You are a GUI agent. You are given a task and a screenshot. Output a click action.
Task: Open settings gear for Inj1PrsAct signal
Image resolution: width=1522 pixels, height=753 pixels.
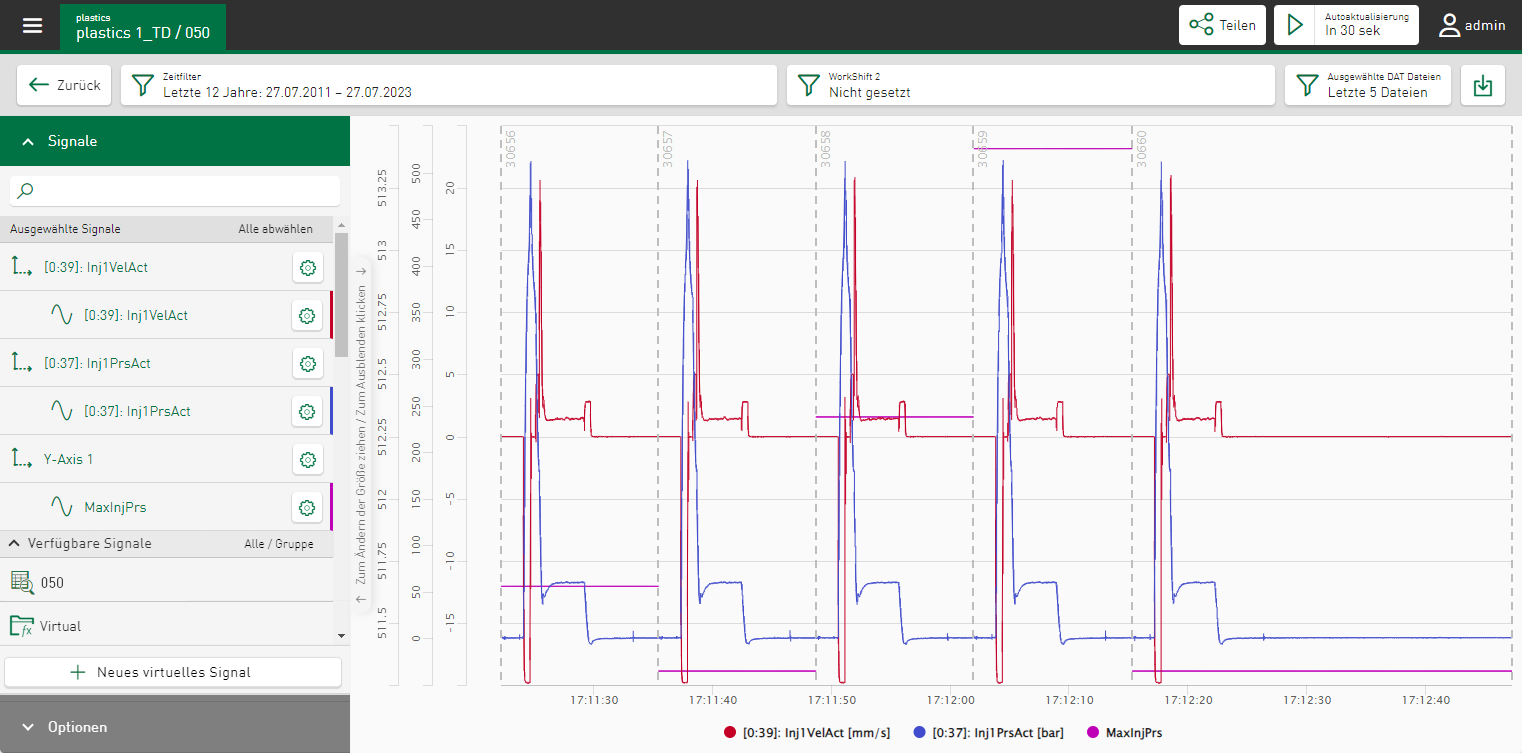point(308,411)
